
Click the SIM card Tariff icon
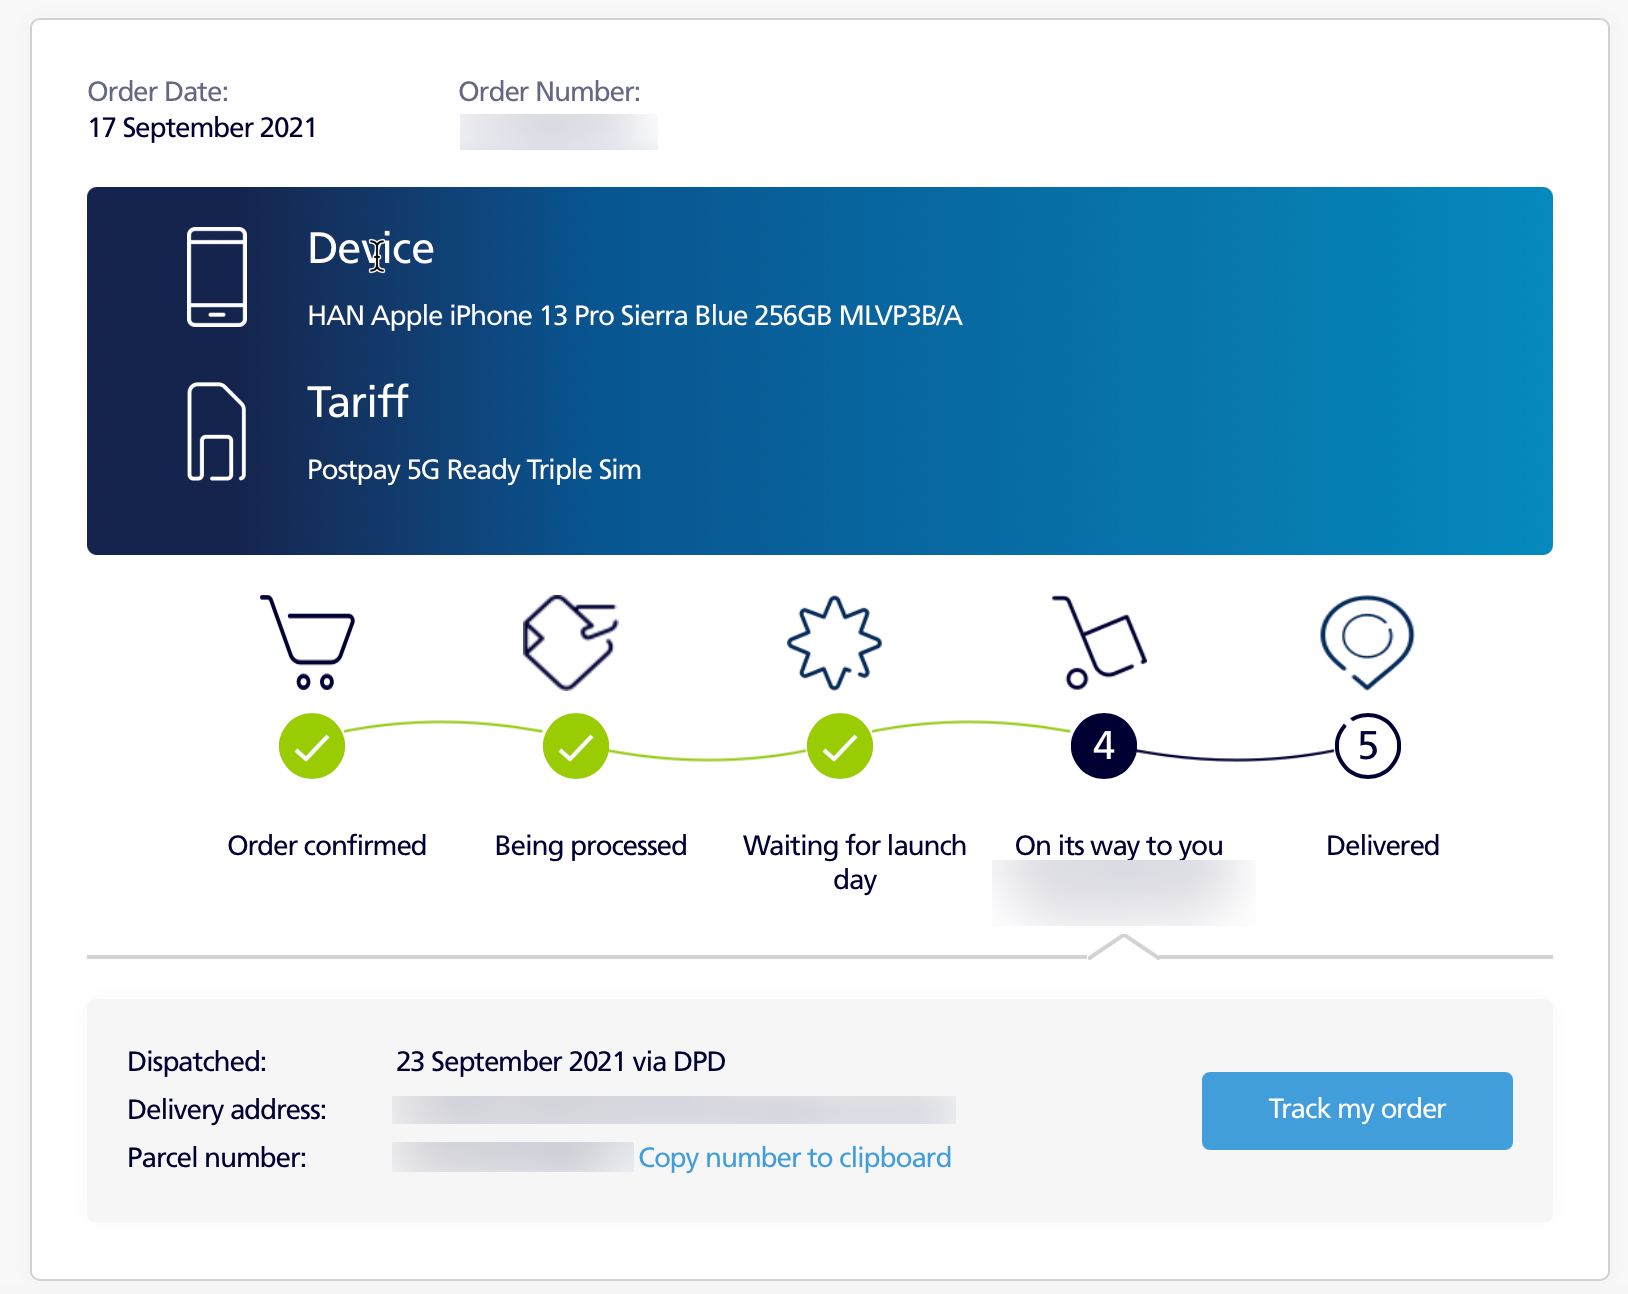coord(217,431)
